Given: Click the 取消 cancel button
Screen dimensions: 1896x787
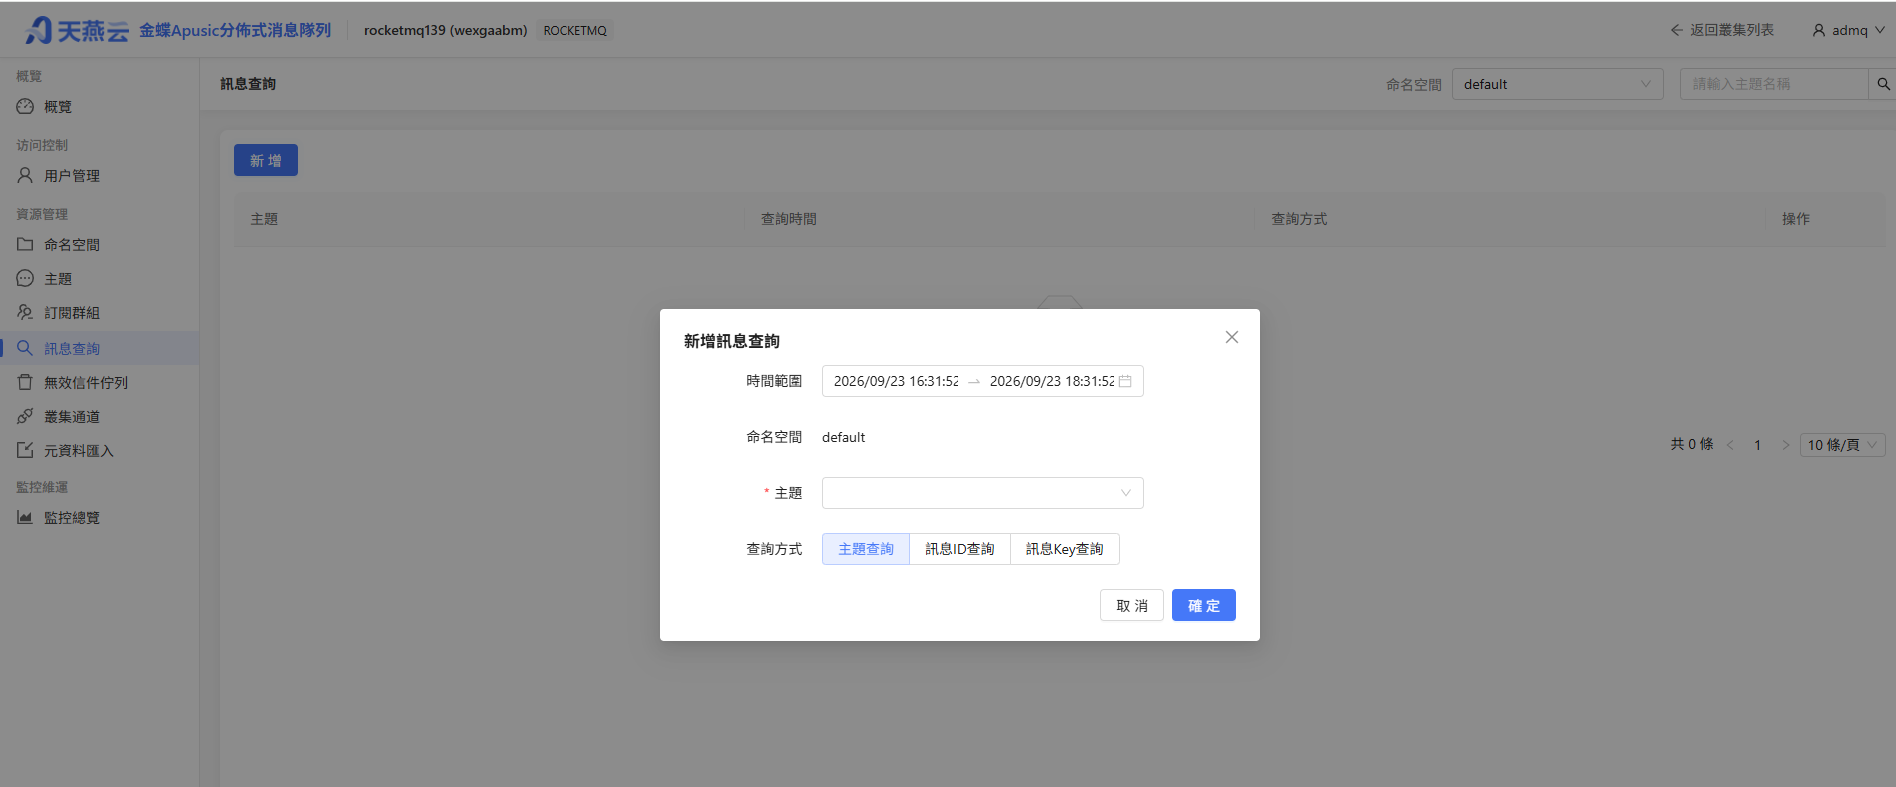Looking at the screenshot, I should click(x=1132, y=605).
